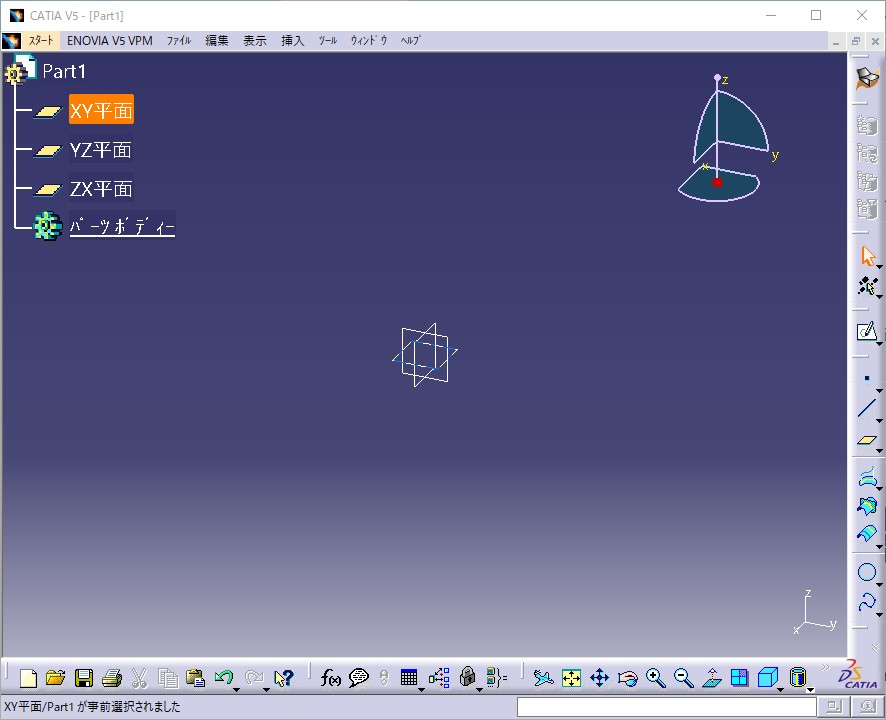This screenshot has width=886, height=720.
Task: Click the What's This help cursor icon
Action: tap(284, 678)
